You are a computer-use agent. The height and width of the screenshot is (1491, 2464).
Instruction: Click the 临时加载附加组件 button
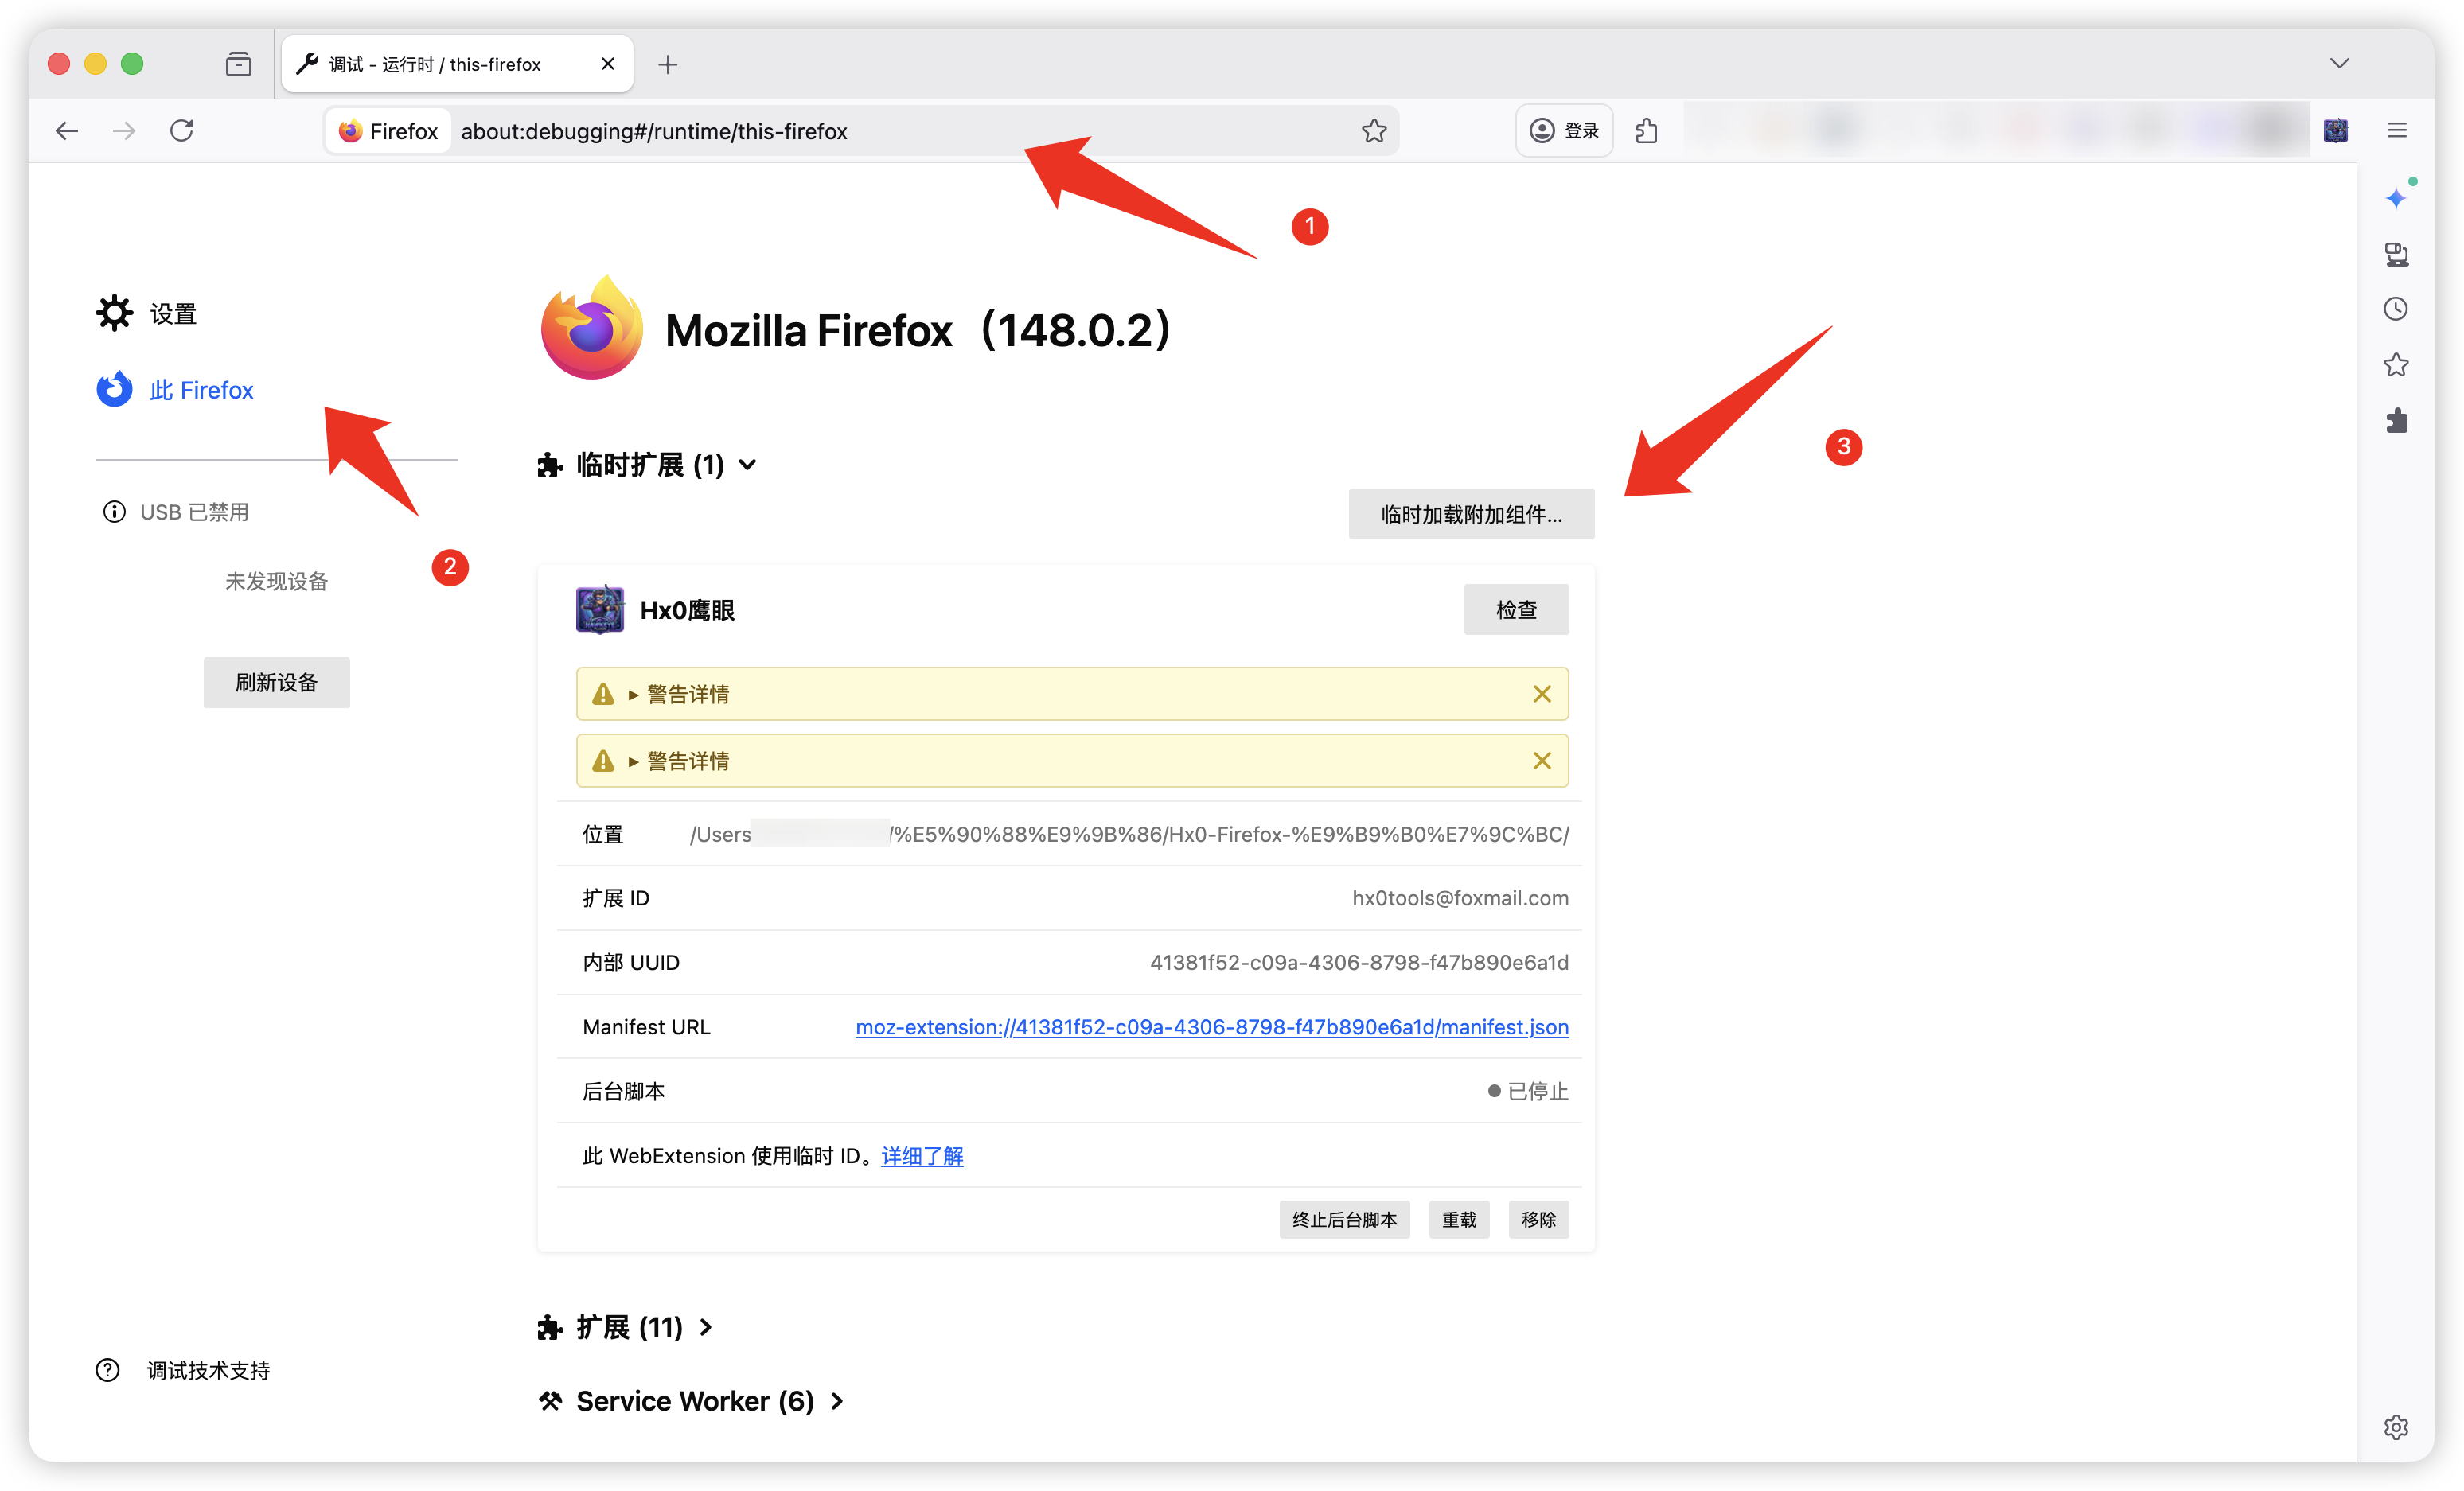click(x=1471, y=515)
